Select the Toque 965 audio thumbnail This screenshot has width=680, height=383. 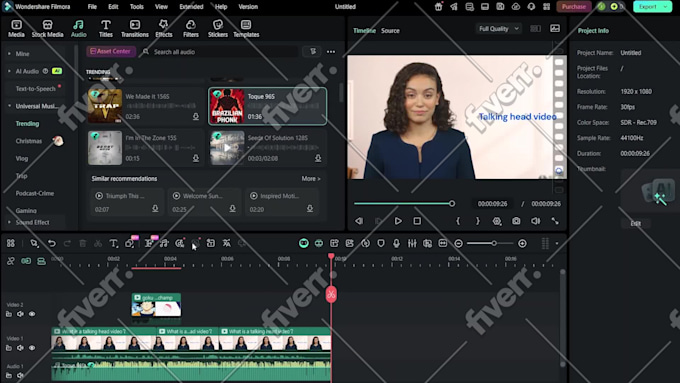click(x=227, y=106)
